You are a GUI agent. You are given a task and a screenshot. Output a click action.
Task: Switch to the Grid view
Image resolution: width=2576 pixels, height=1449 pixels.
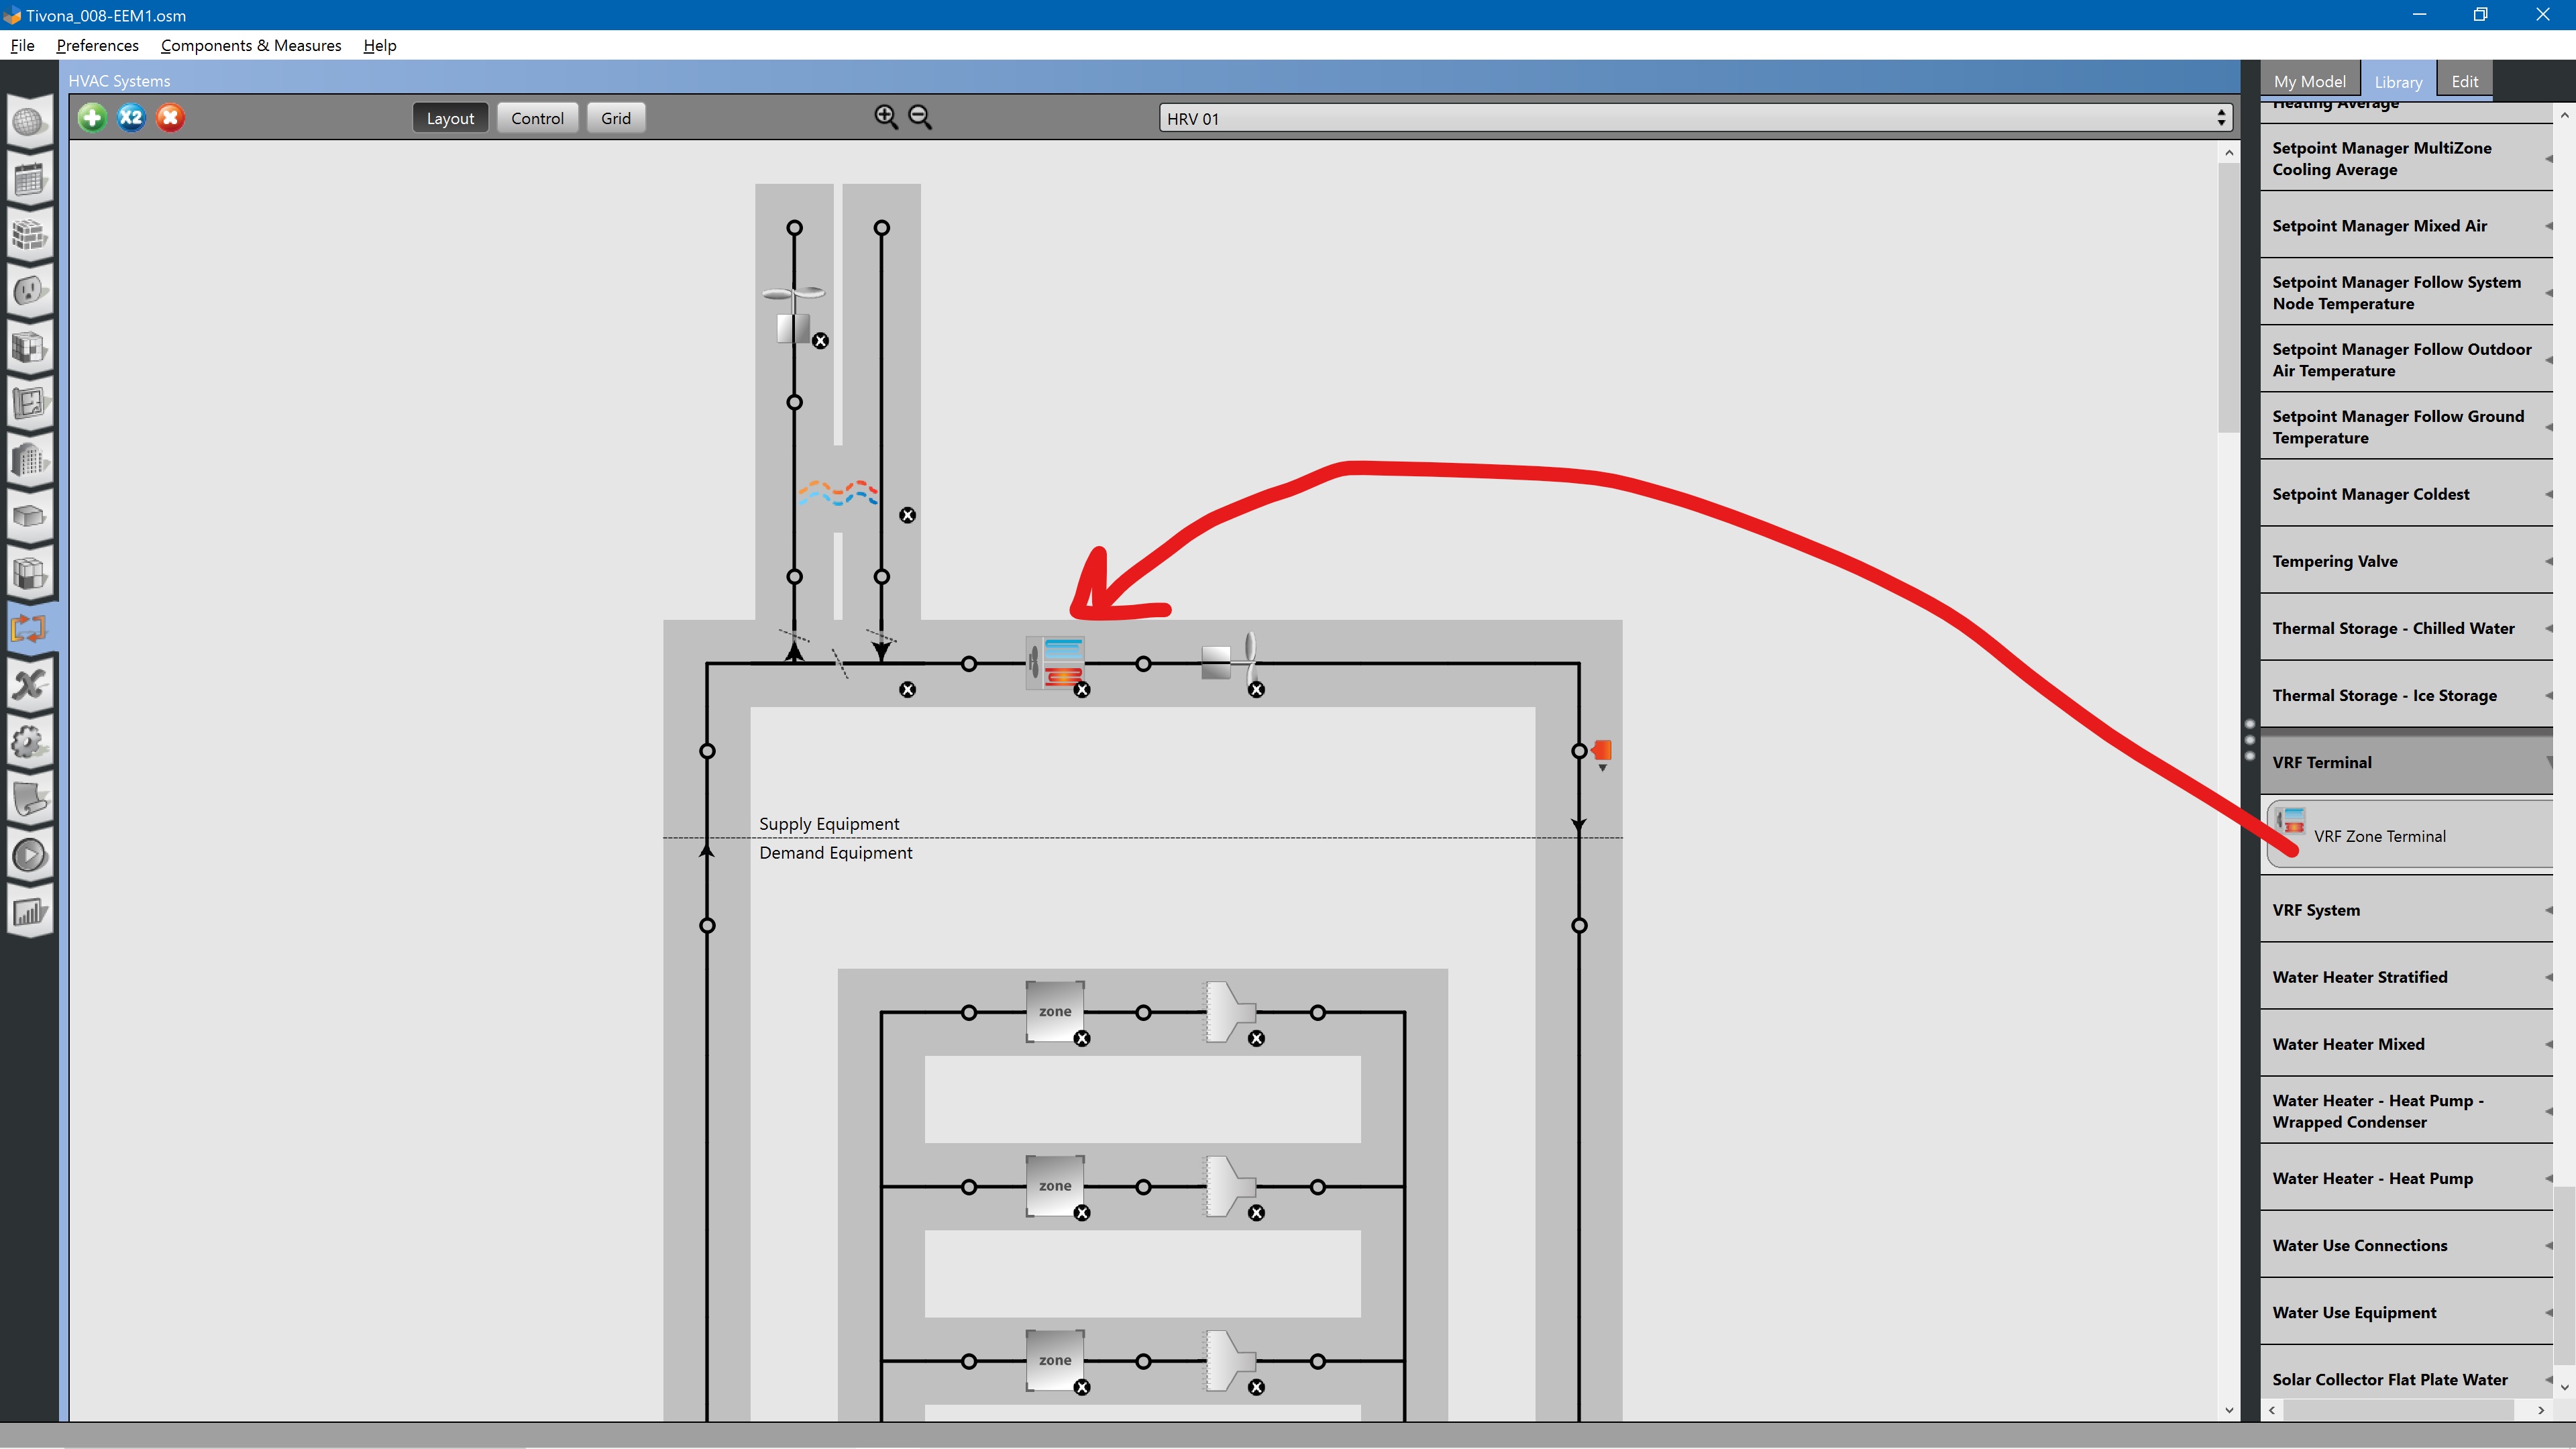pos(615,118)
